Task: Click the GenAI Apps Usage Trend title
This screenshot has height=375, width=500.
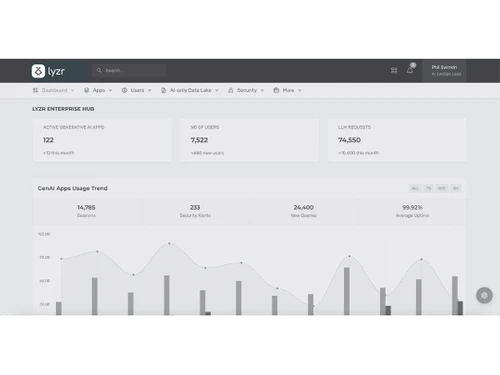Action: tap(72, 188)
